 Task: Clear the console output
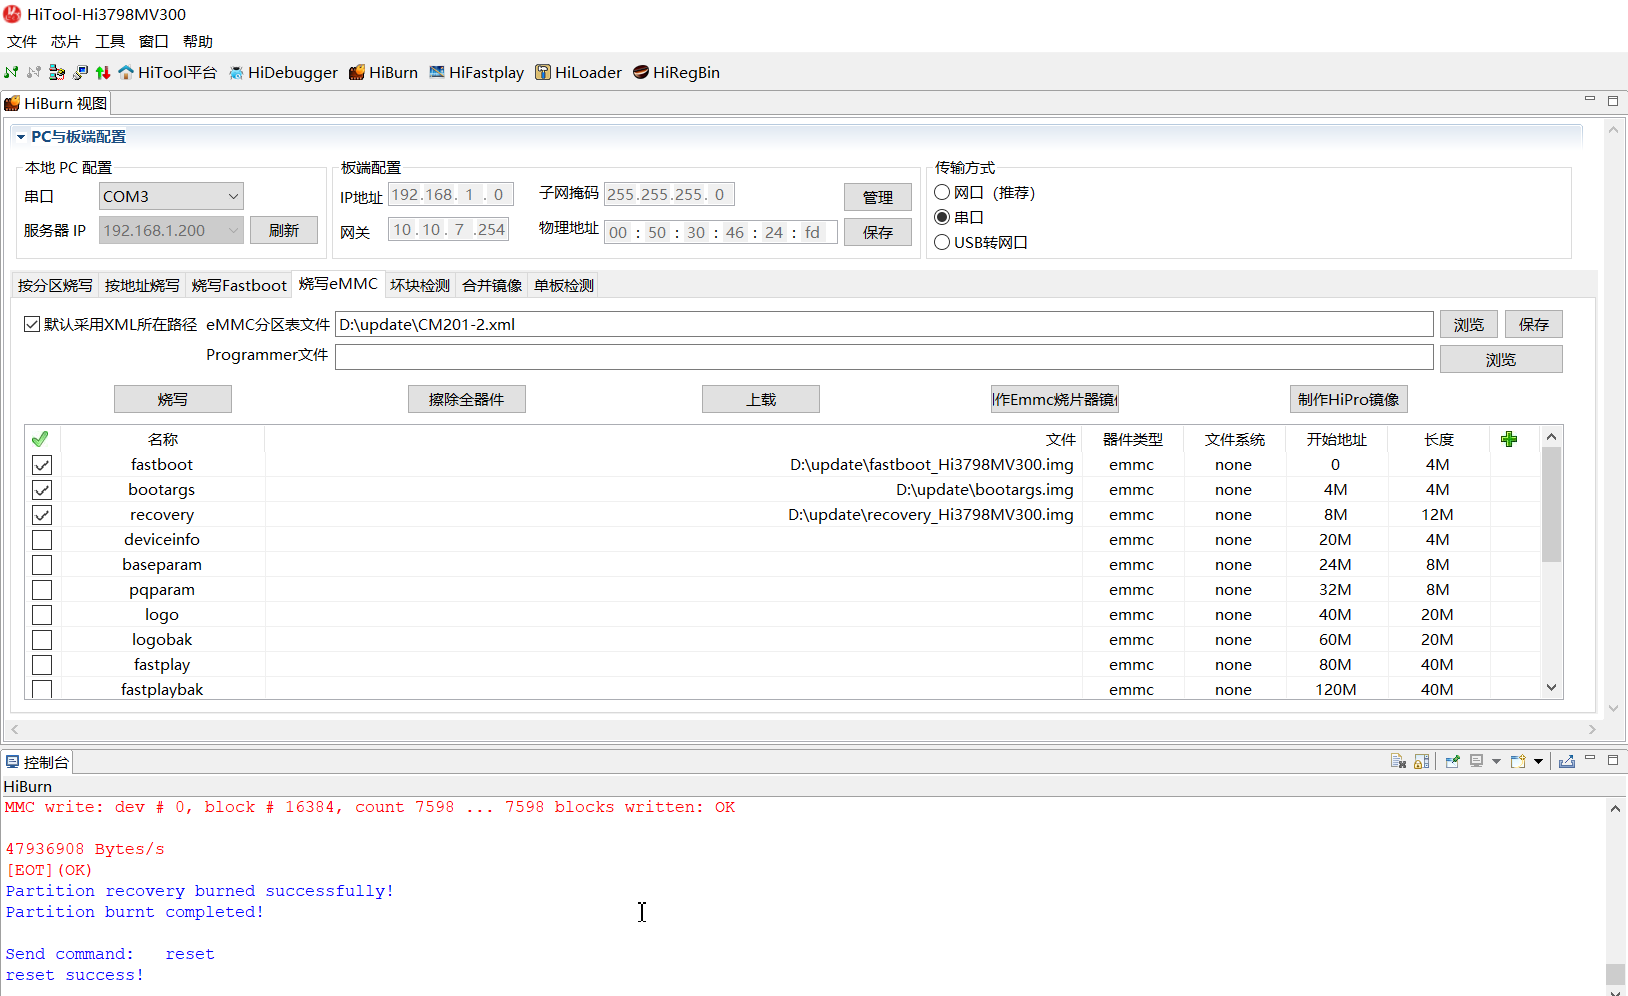point(1398,761)
